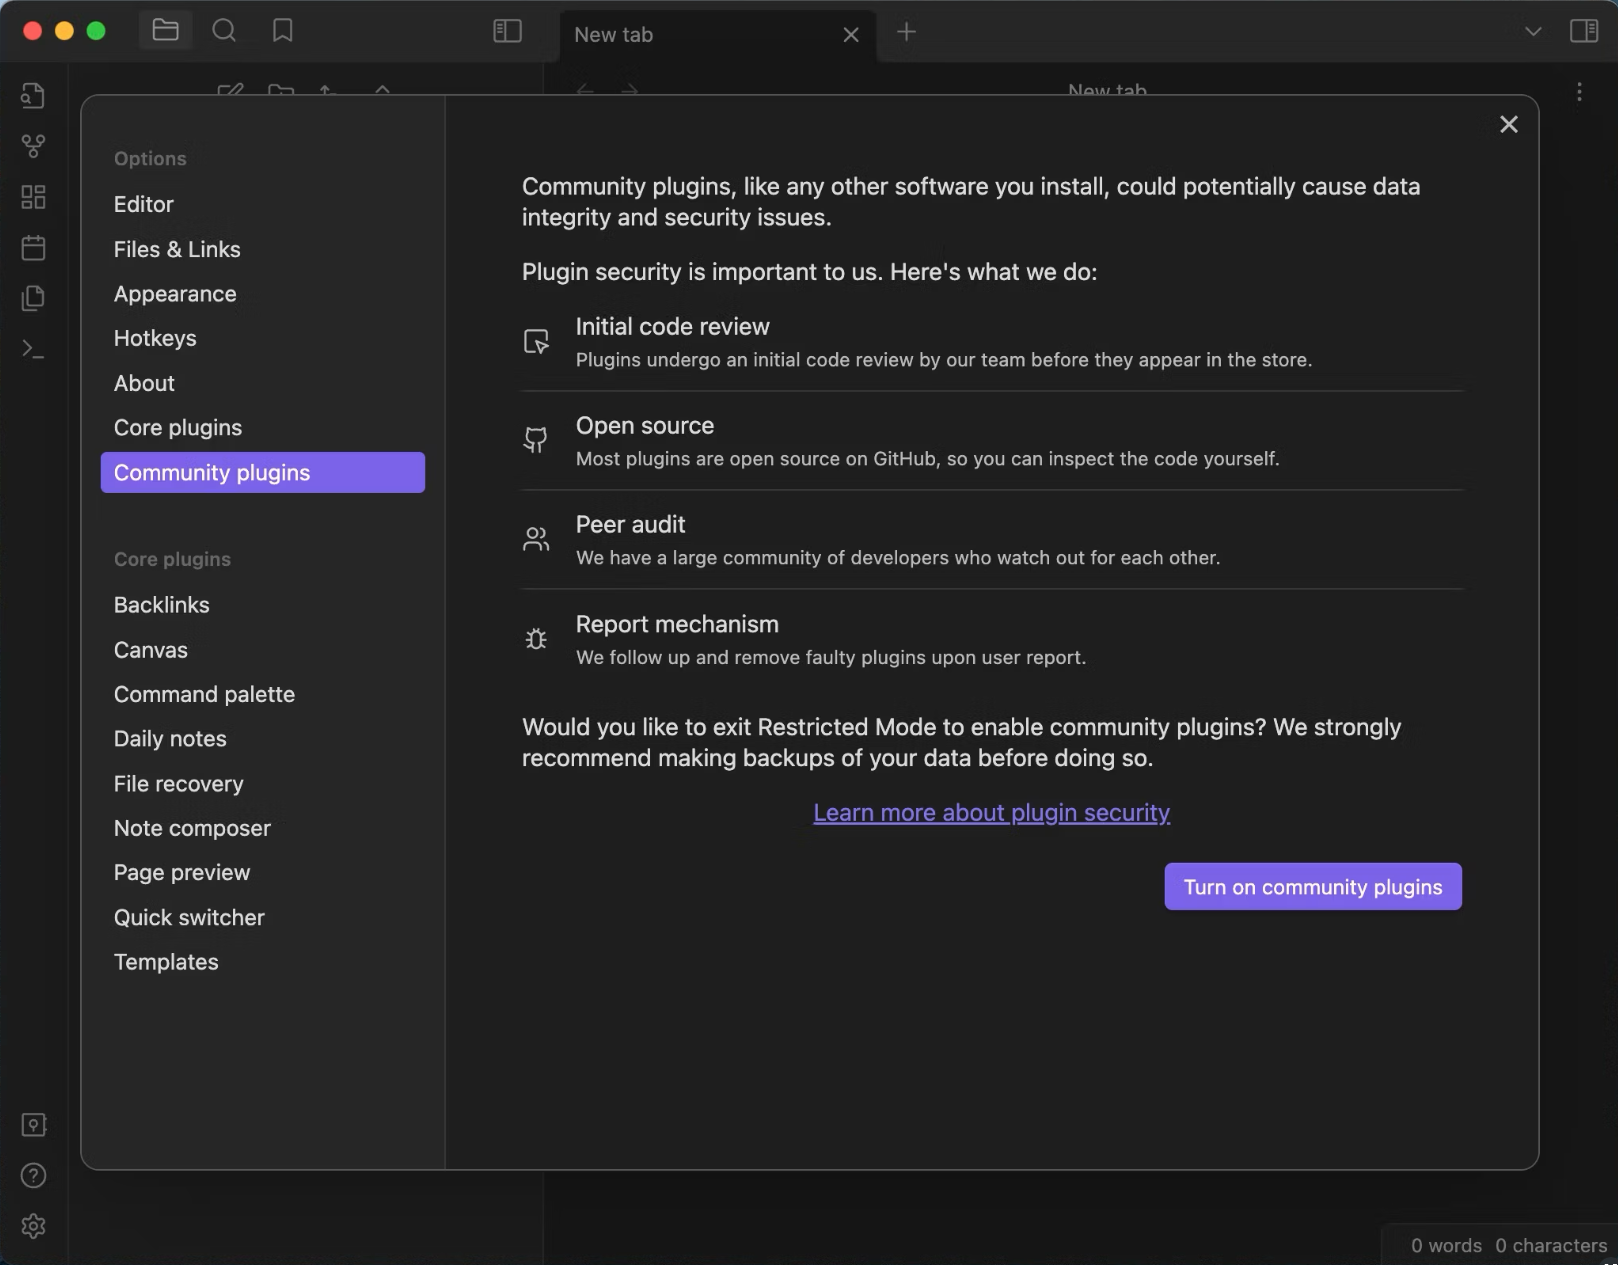The width and height of the screenshot is (1618, 1265).
Task: Open Backlinks plugin settings
Action: [x=263, y=605]
